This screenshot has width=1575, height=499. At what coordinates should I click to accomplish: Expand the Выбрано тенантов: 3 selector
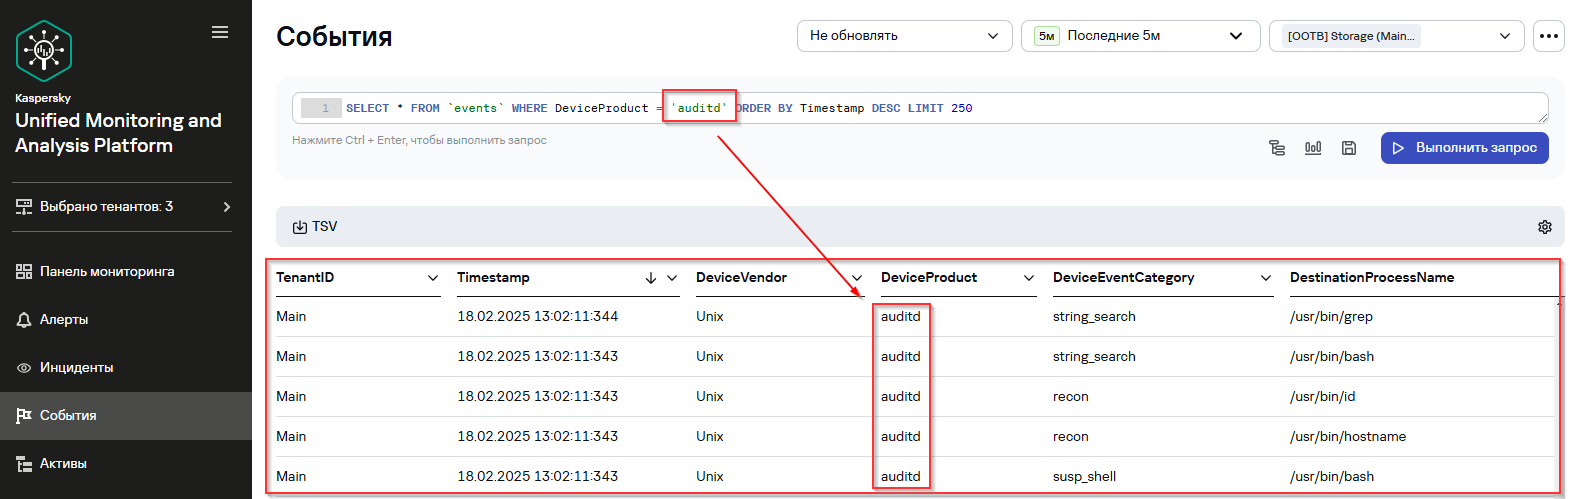122,207
